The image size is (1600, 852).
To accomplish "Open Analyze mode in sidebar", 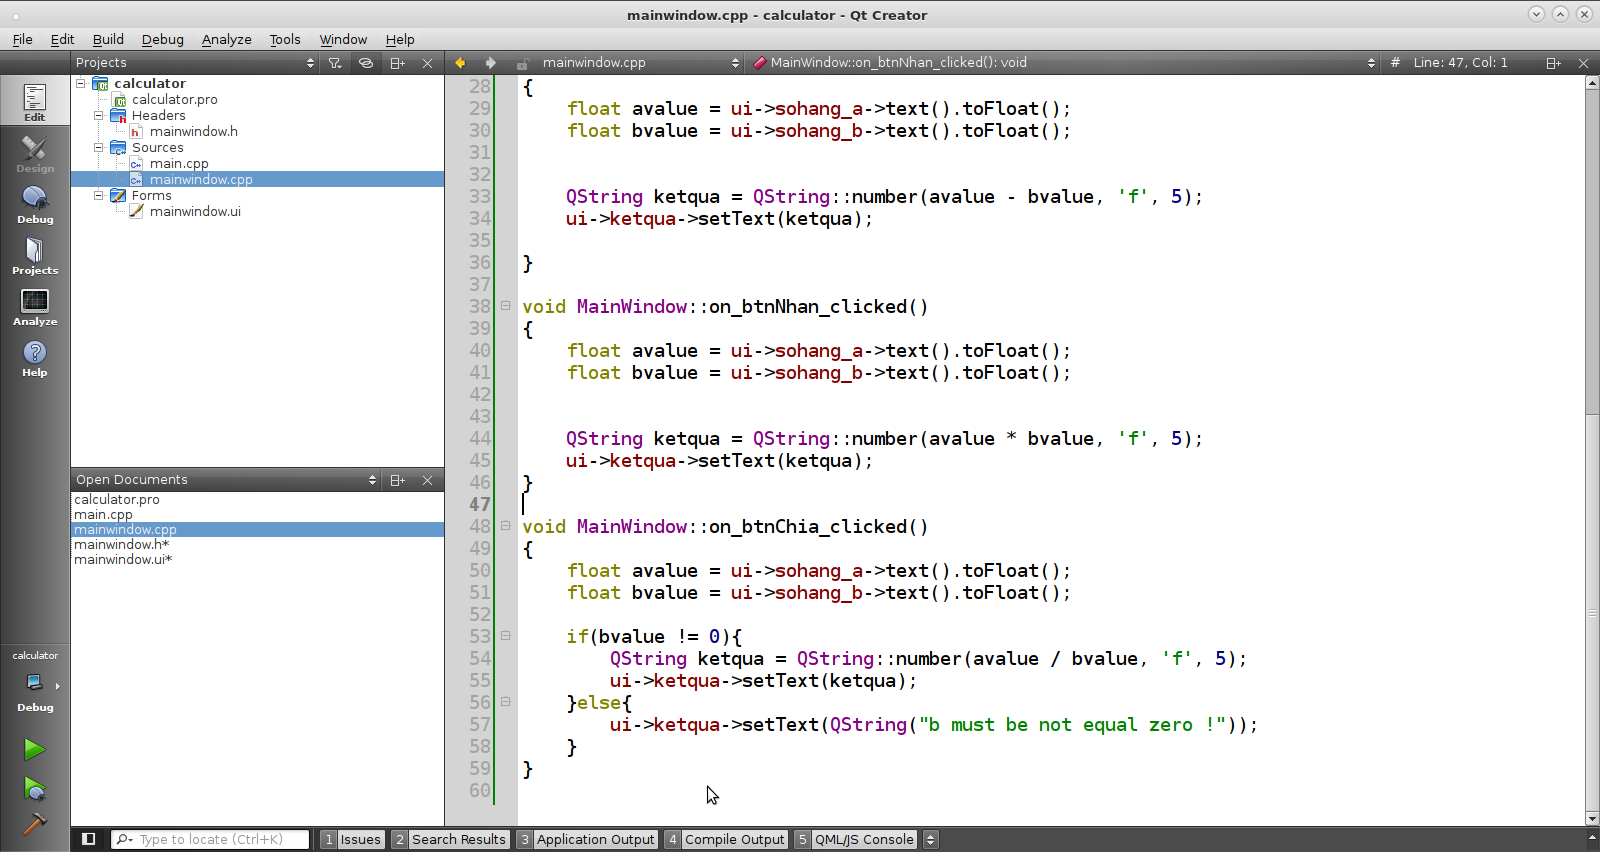I will [35, 306].
